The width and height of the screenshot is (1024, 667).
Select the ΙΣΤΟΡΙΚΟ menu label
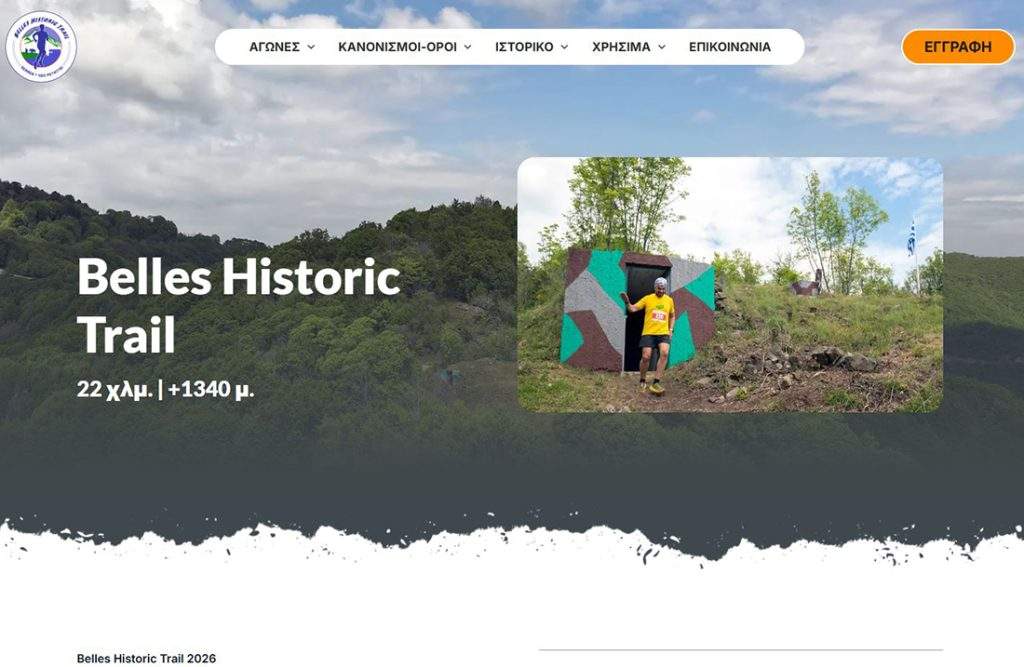coord(524,47)
